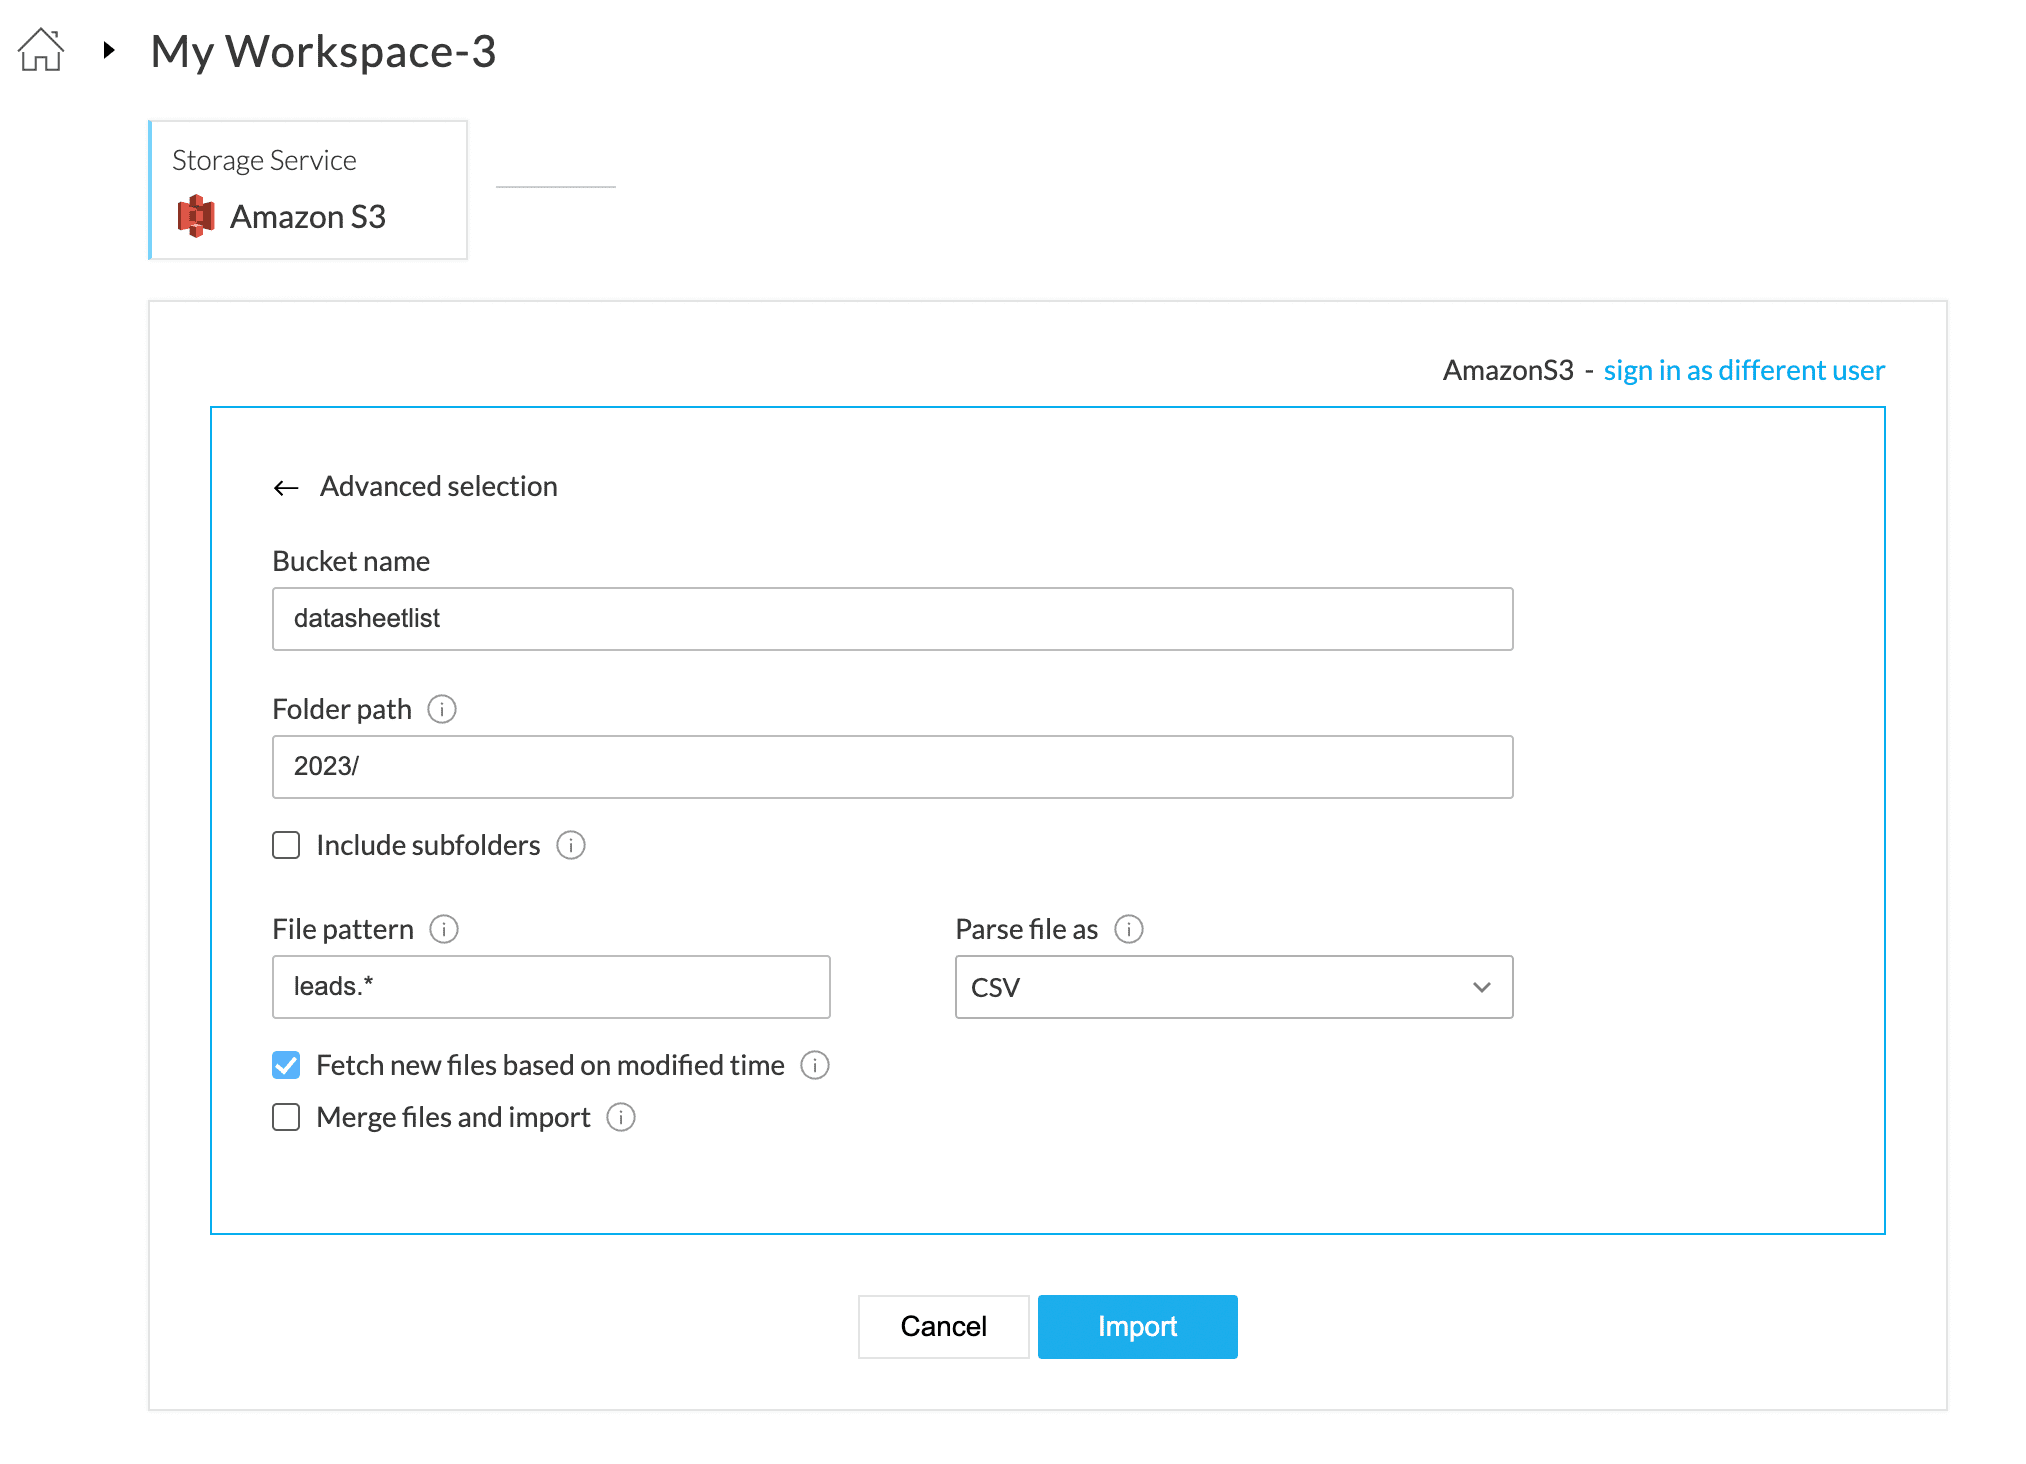Uncheck Fetch new files based on modified time
The height and width of the screenshot is (1464, 2026).
286,1065
